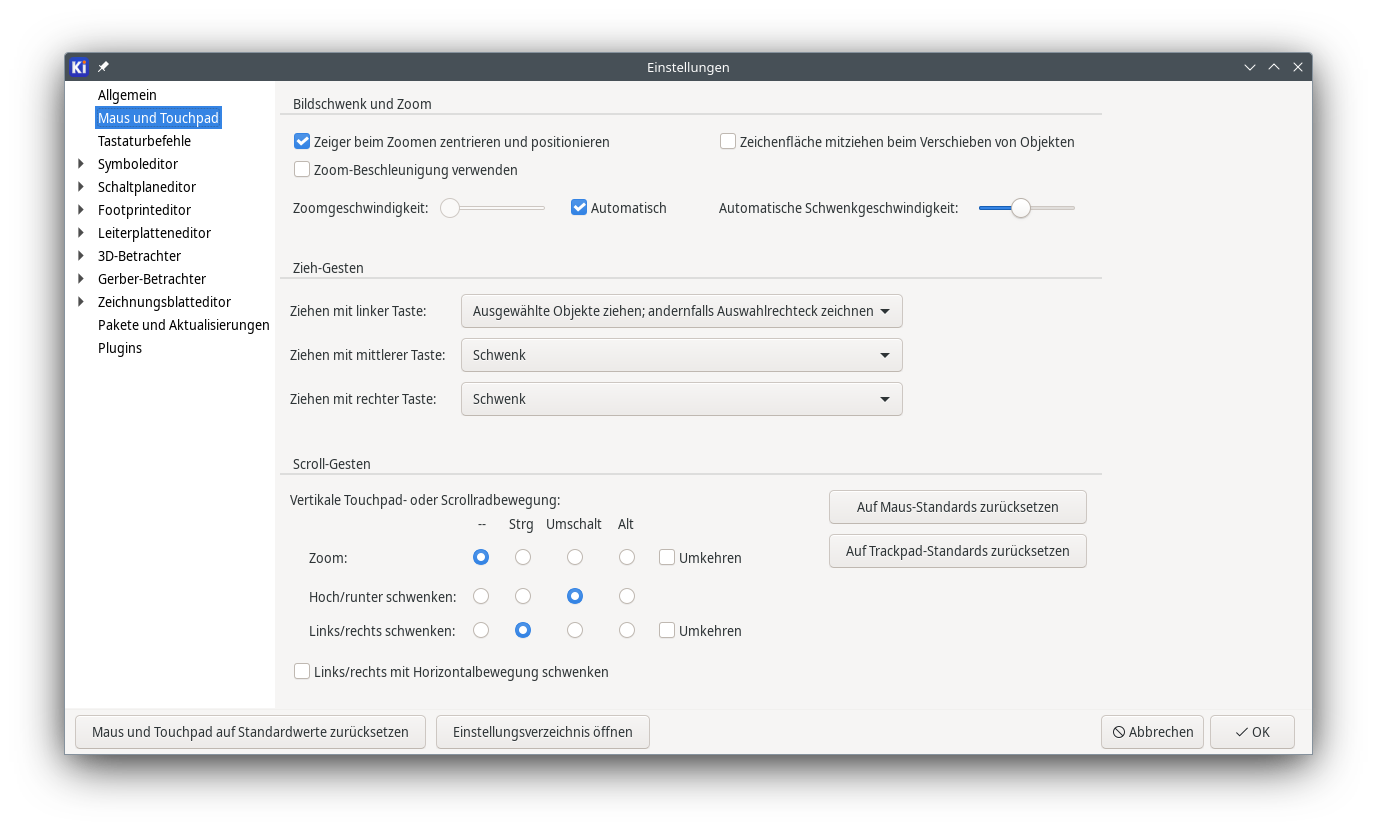Click the Automatische Schwenkgeschwindigkeit slider handle
The image size is (1377, 831).
(1020, 208)
